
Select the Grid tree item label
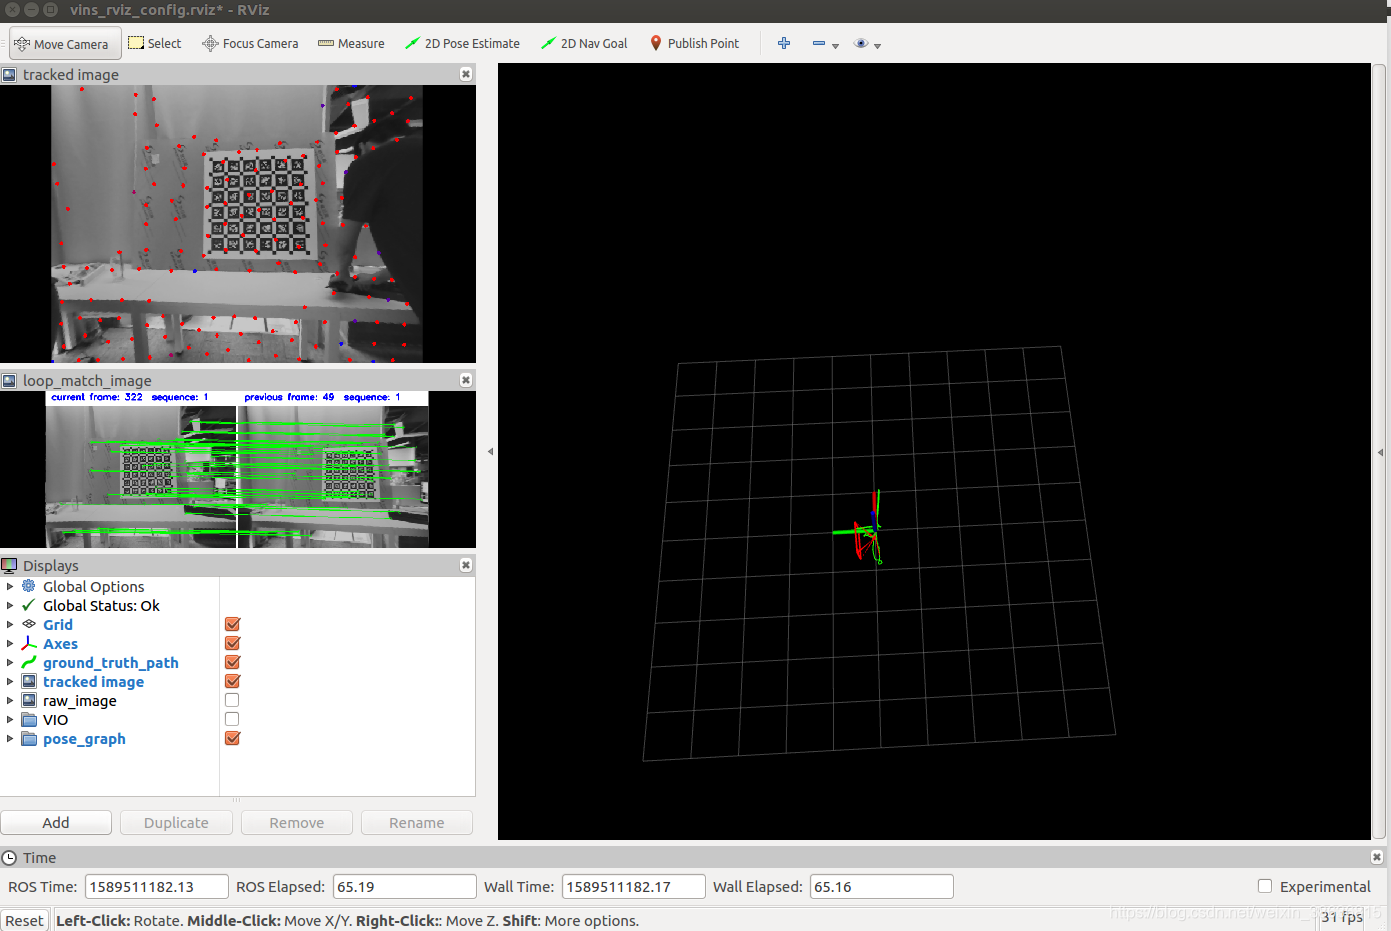coord(58,625)
